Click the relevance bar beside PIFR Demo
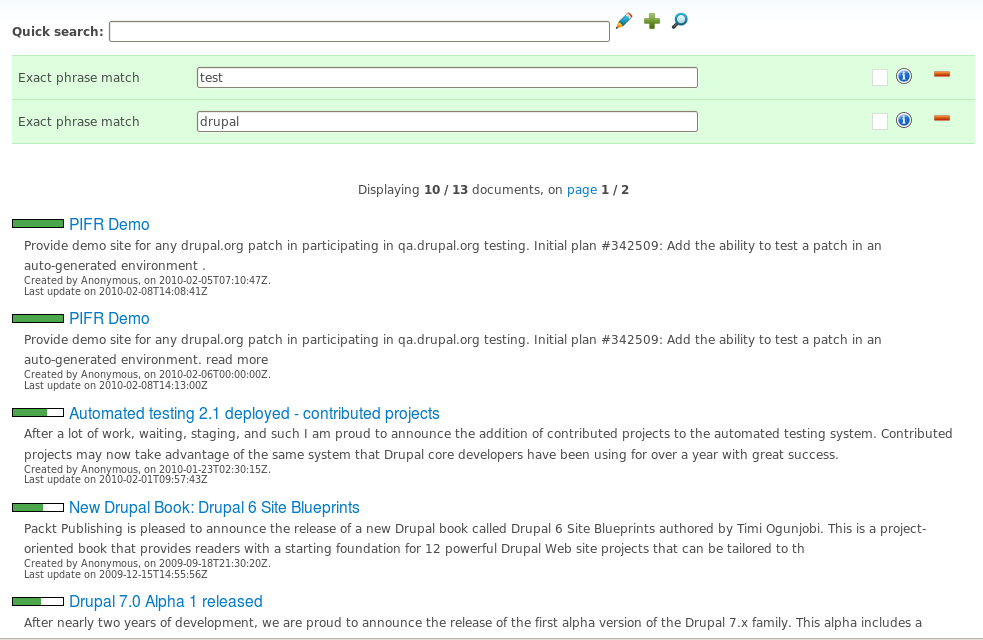The width and height of the screenshot is (983, 640). [x=37, y=223]
